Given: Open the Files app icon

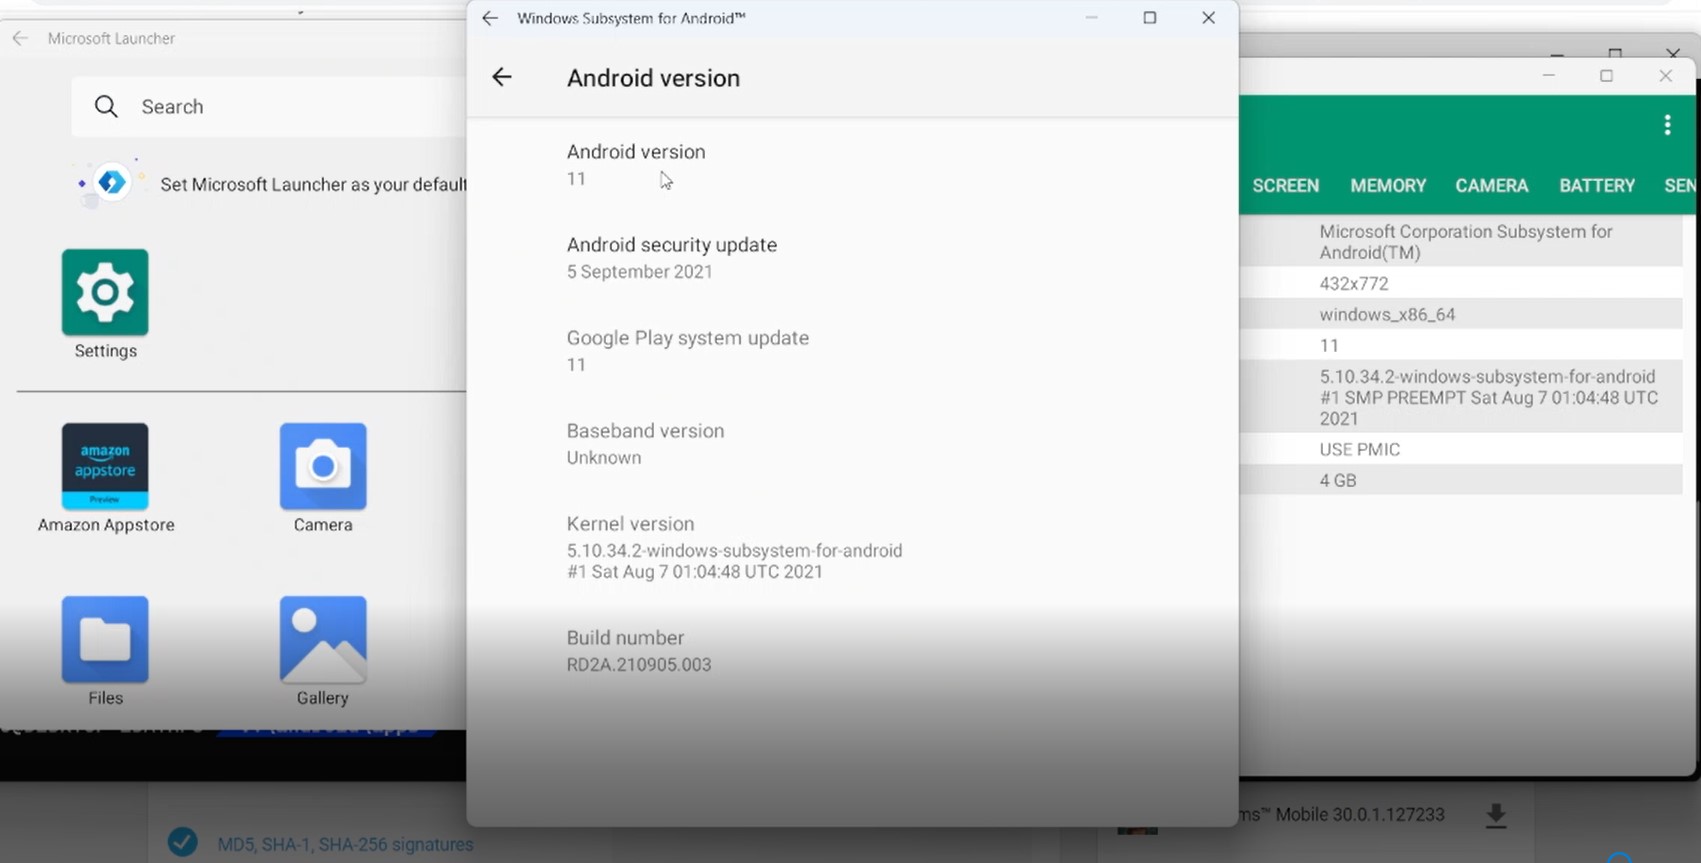Looking at the screenshot, I should [x=105, y=640].
